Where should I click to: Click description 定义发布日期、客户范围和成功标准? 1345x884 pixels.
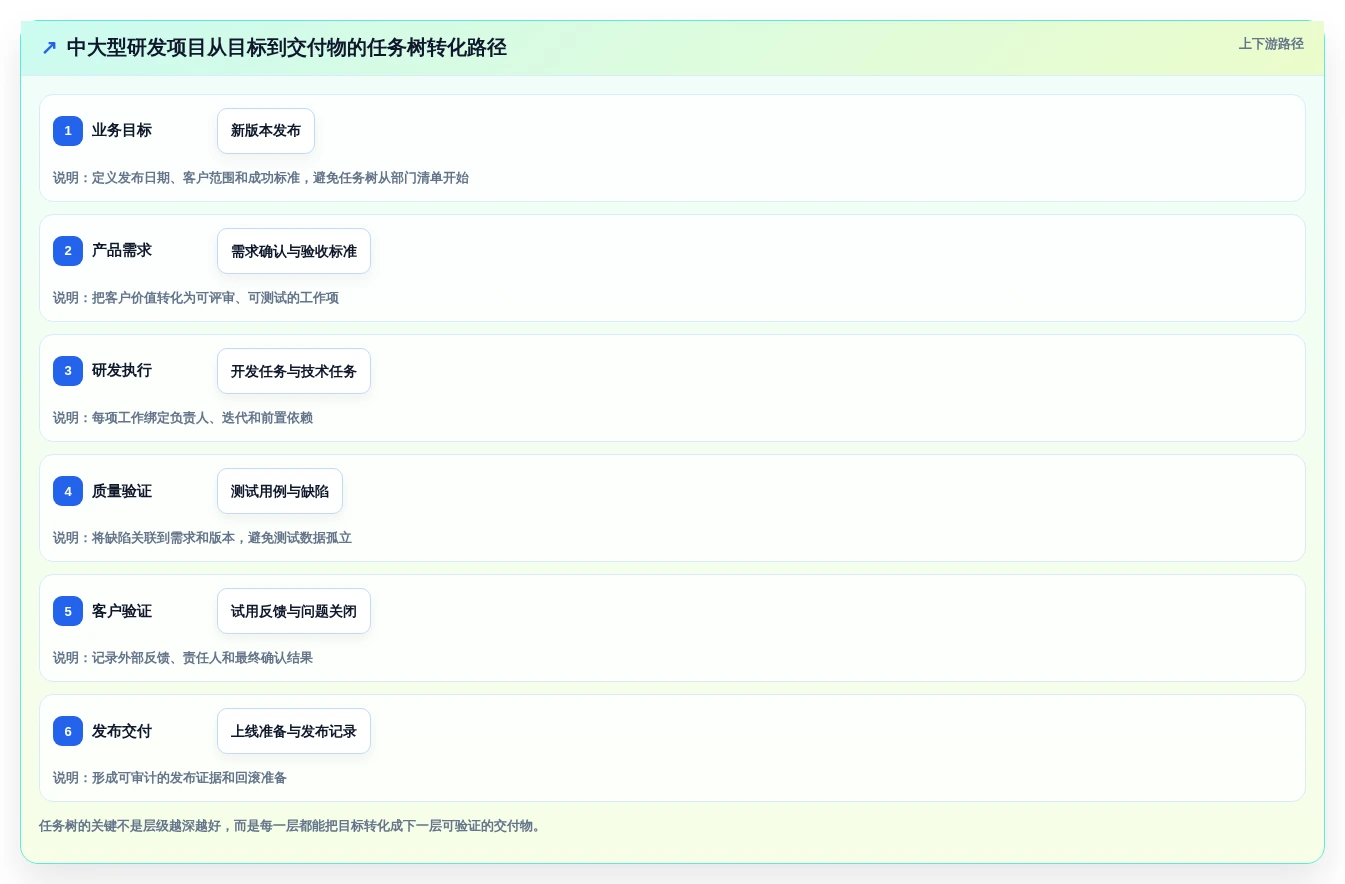[x=261, y=178]
